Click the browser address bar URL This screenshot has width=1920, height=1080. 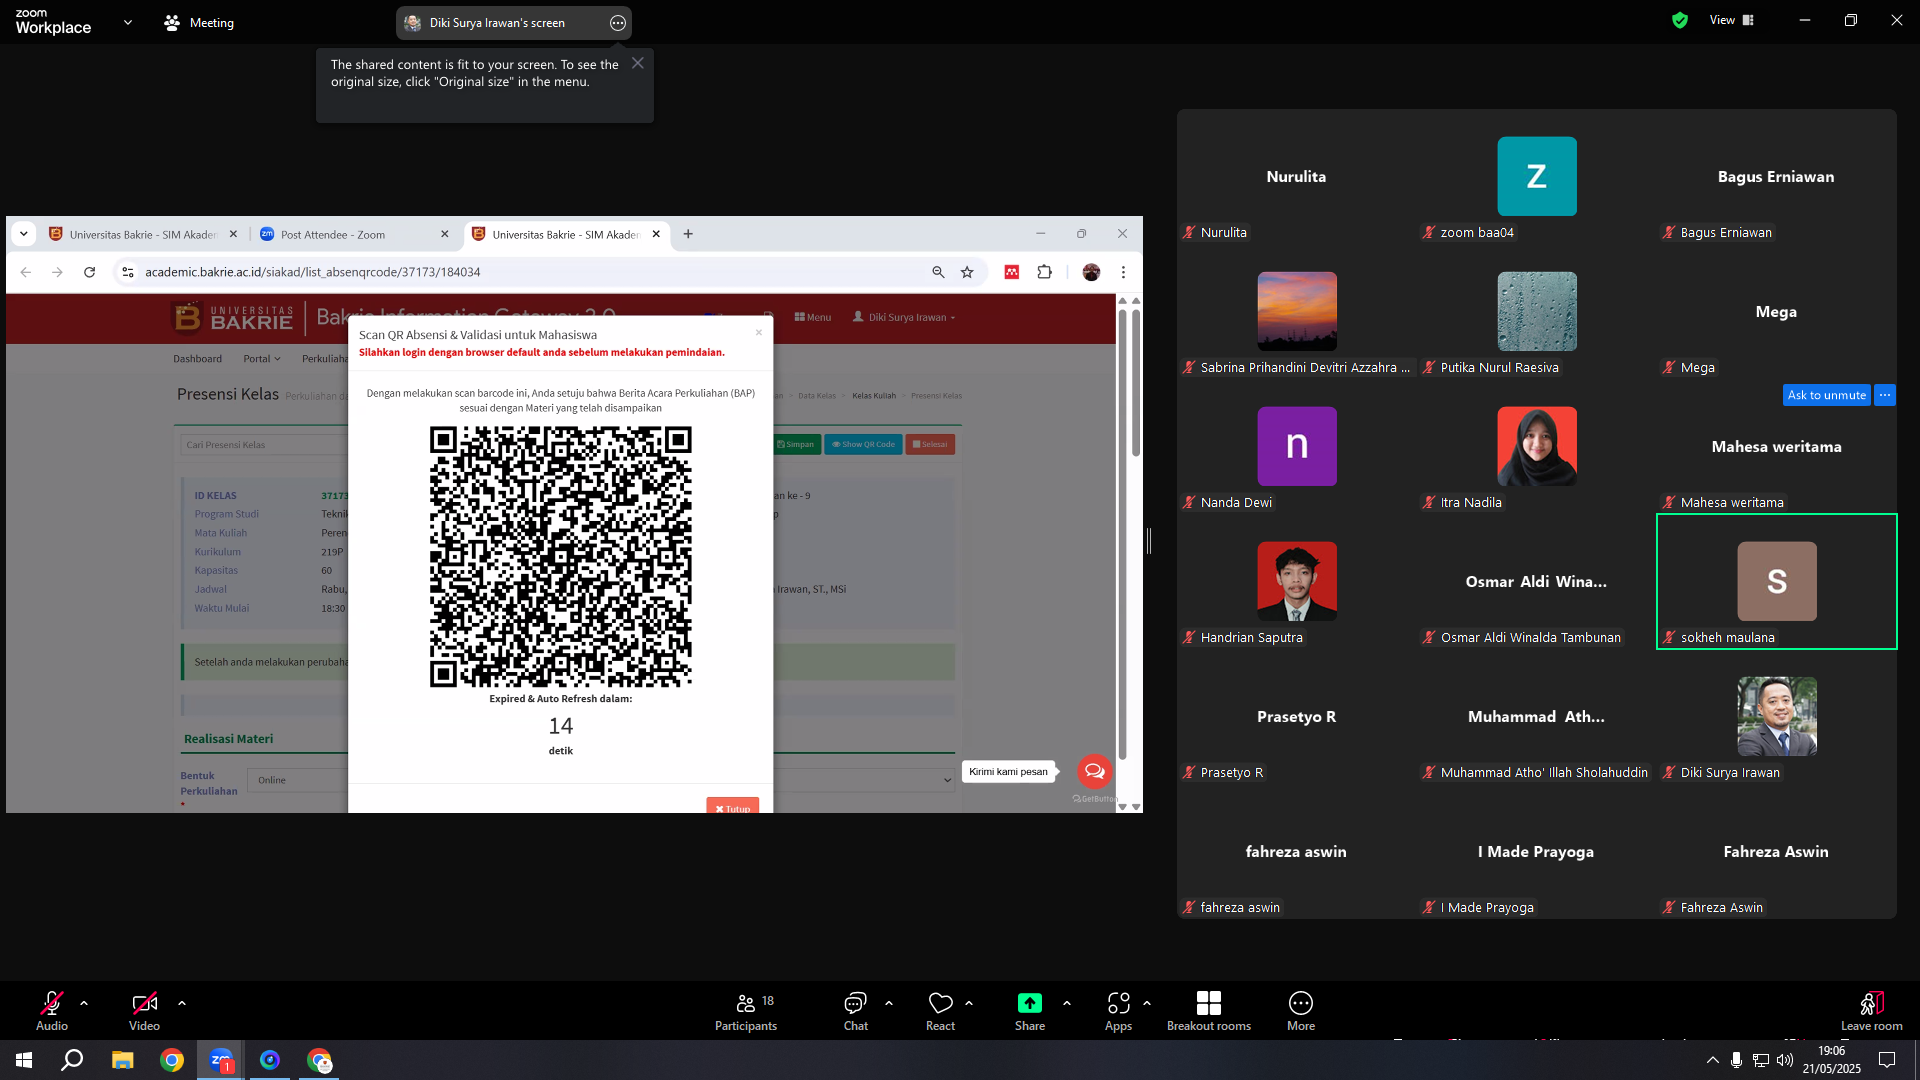(313, 272)
